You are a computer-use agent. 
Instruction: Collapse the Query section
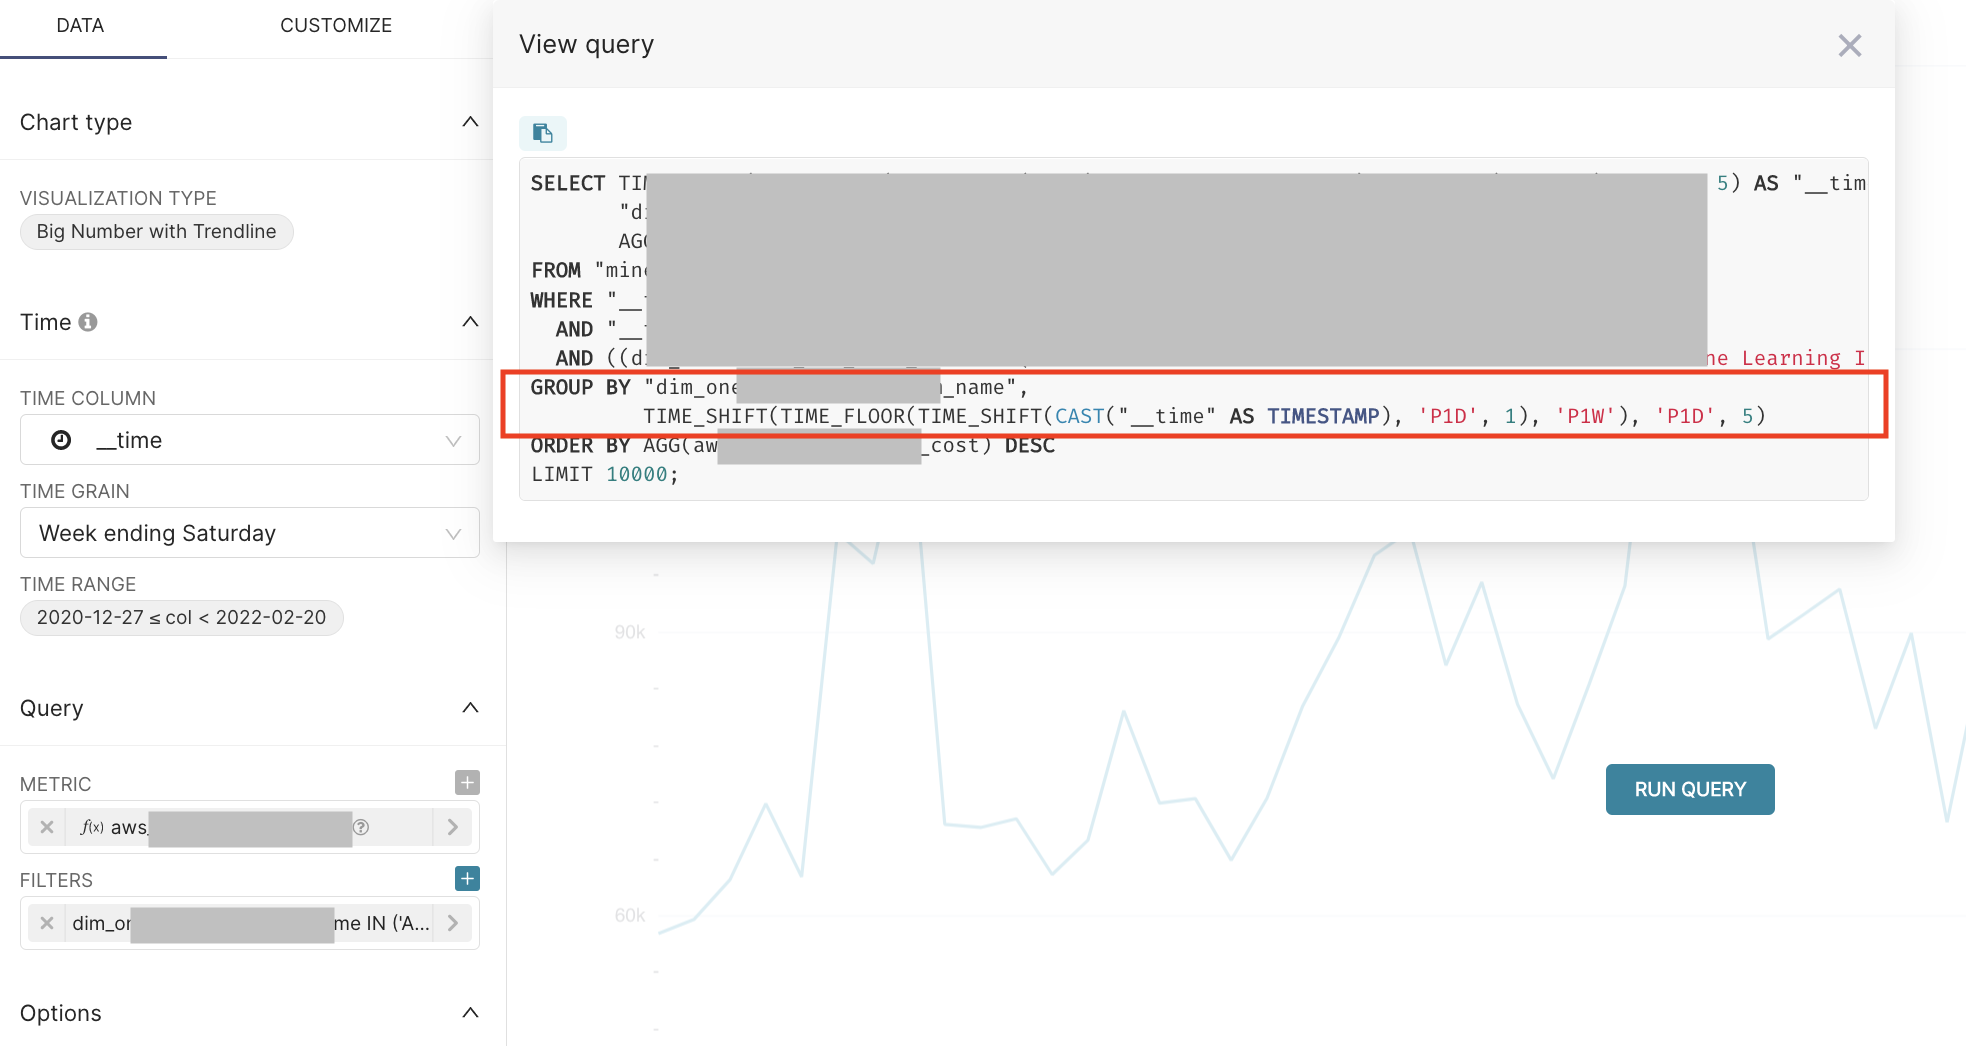tap(470, 707)
